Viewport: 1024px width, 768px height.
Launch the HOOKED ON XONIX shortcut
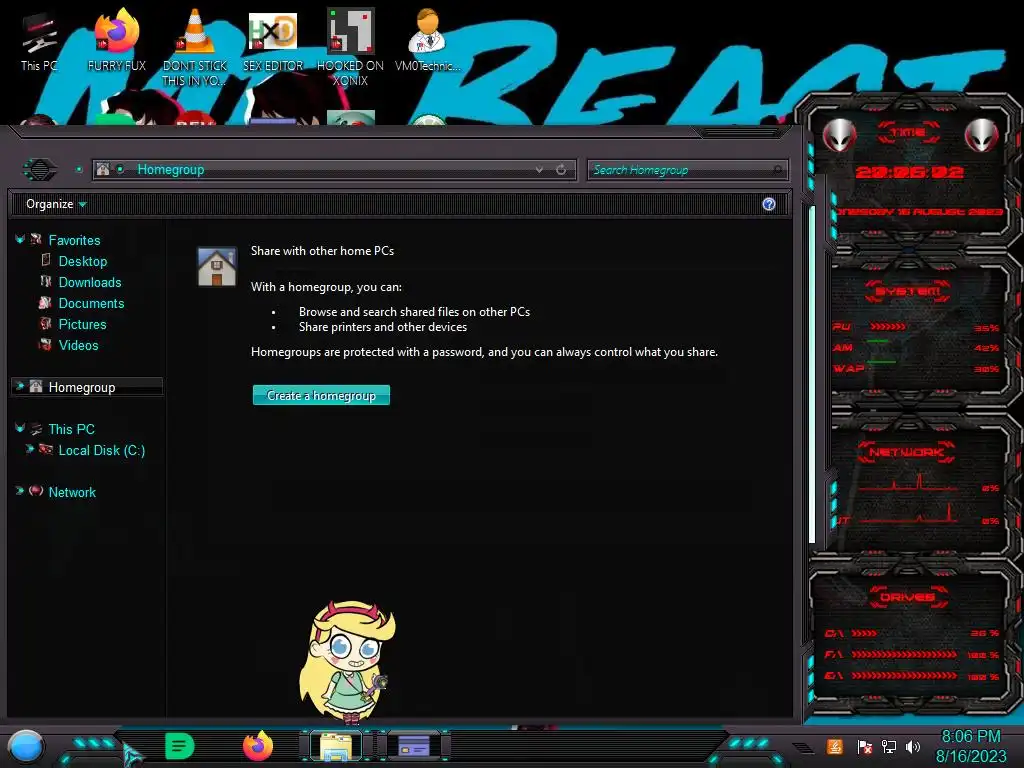(x=350, y=47)
